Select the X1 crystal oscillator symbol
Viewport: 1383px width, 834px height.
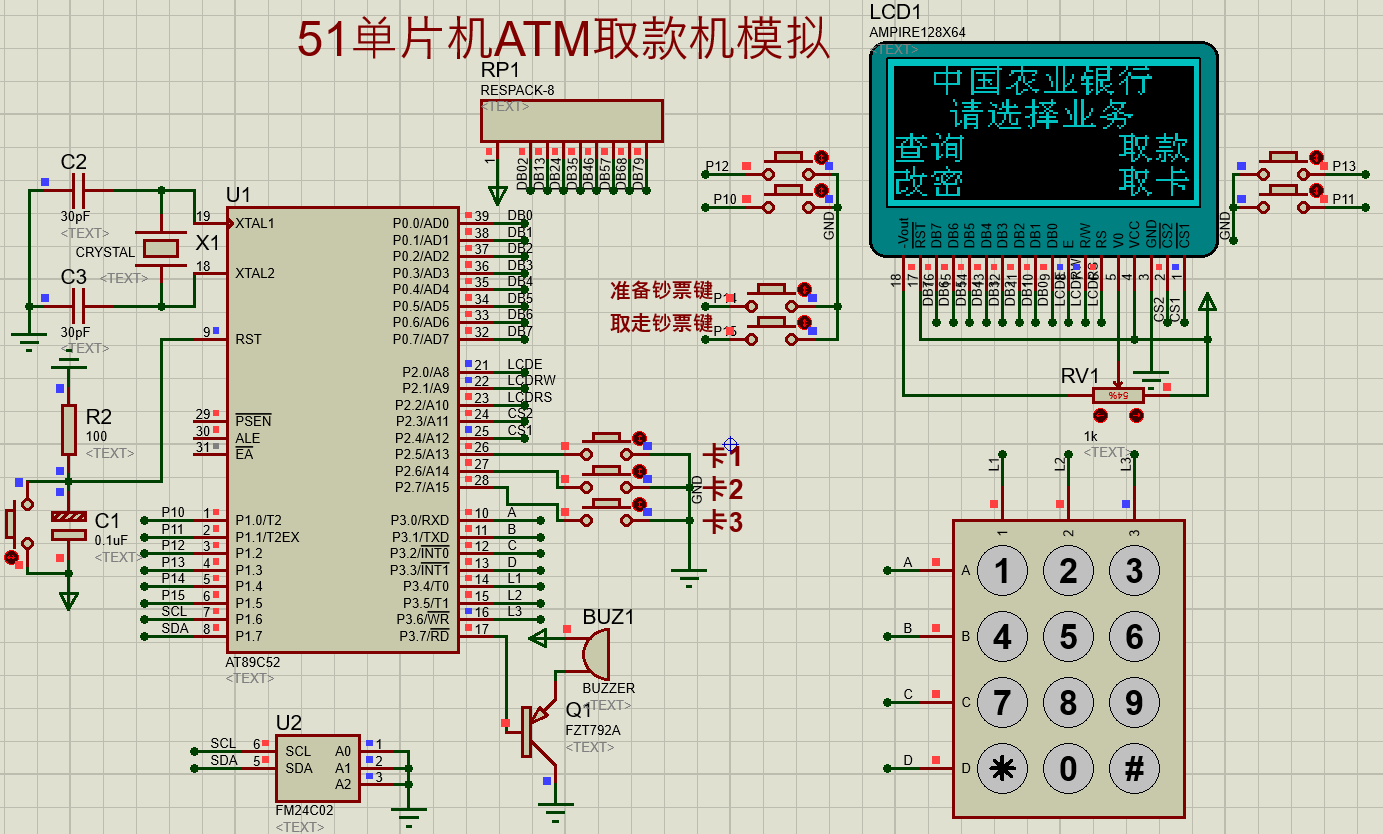tap(160, 247)
